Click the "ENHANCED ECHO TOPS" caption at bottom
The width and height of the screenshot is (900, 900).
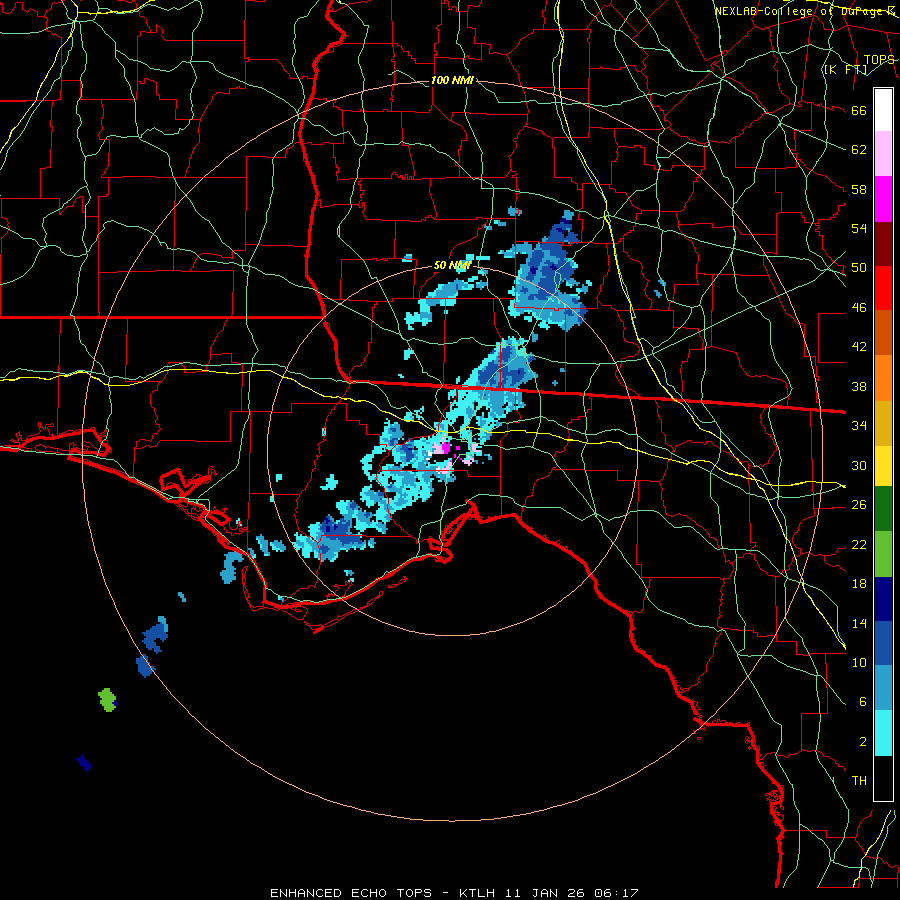tap(351, 893)
